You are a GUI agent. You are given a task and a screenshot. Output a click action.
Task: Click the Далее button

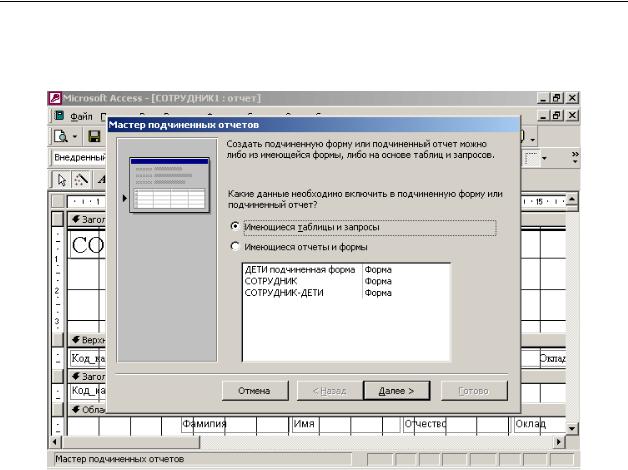click(x=397, y=391)
